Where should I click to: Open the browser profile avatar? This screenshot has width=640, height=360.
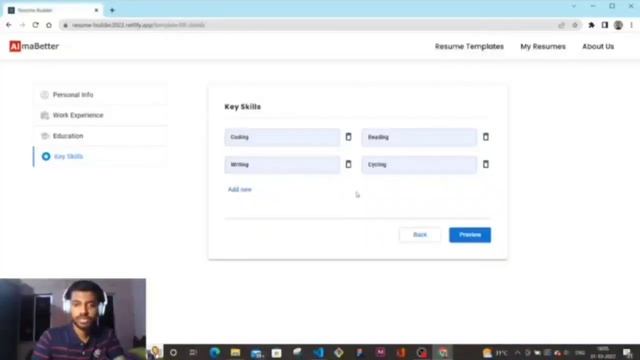click(618, 25)
